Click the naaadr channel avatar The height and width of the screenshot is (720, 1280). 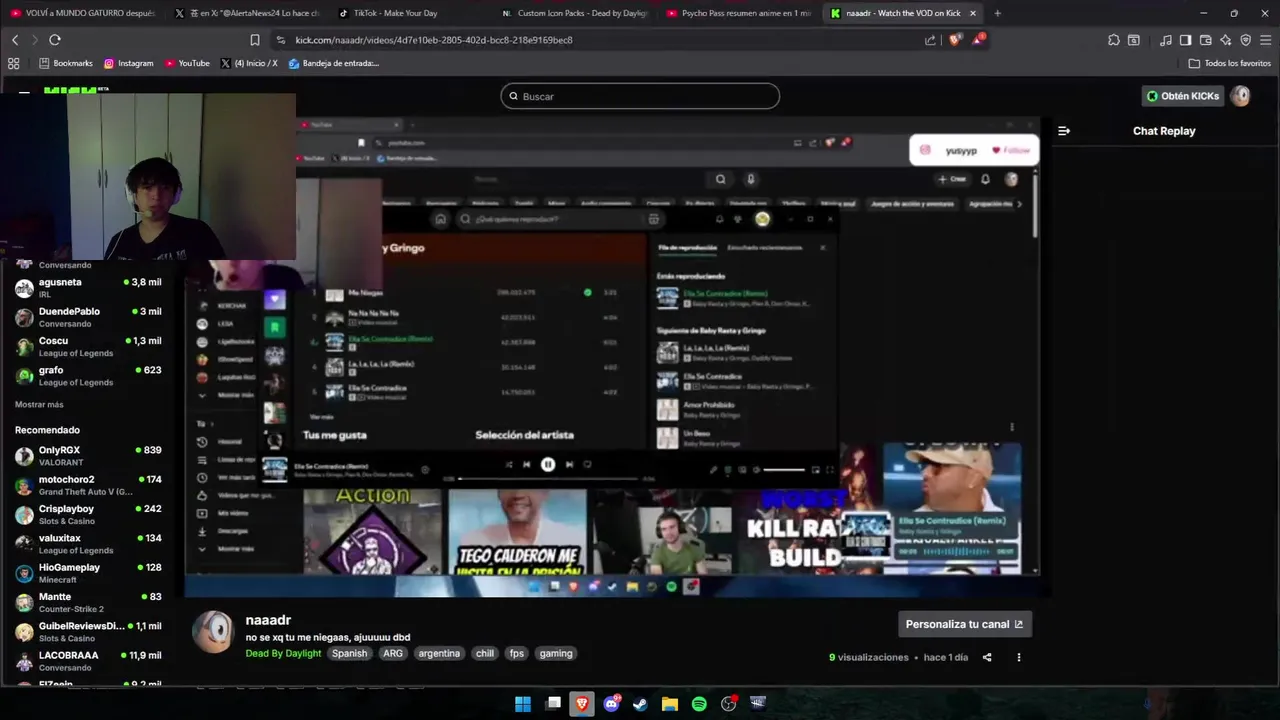click(213, 632)
